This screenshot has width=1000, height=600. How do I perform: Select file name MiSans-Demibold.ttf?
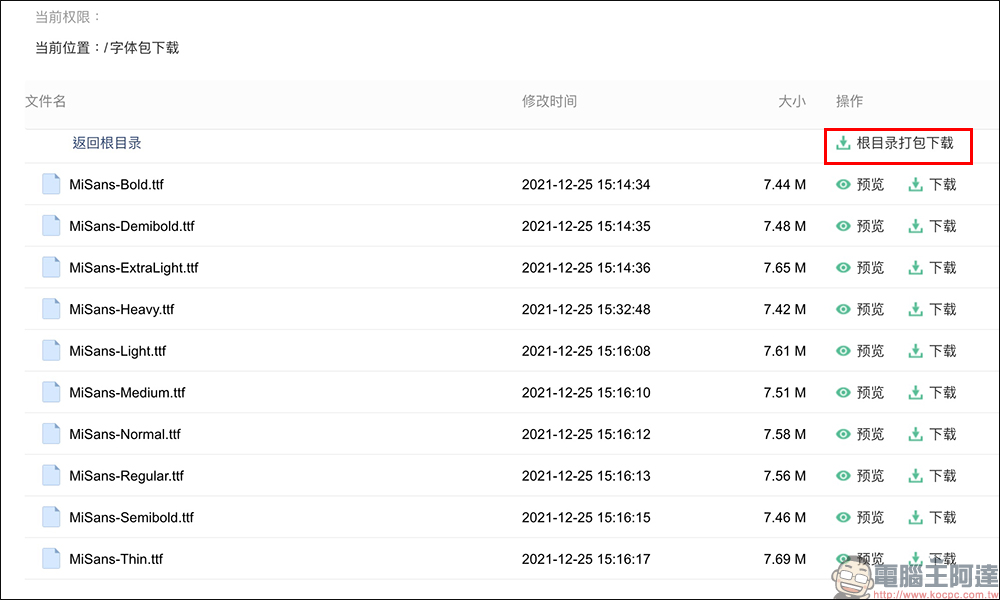point(131,226)
